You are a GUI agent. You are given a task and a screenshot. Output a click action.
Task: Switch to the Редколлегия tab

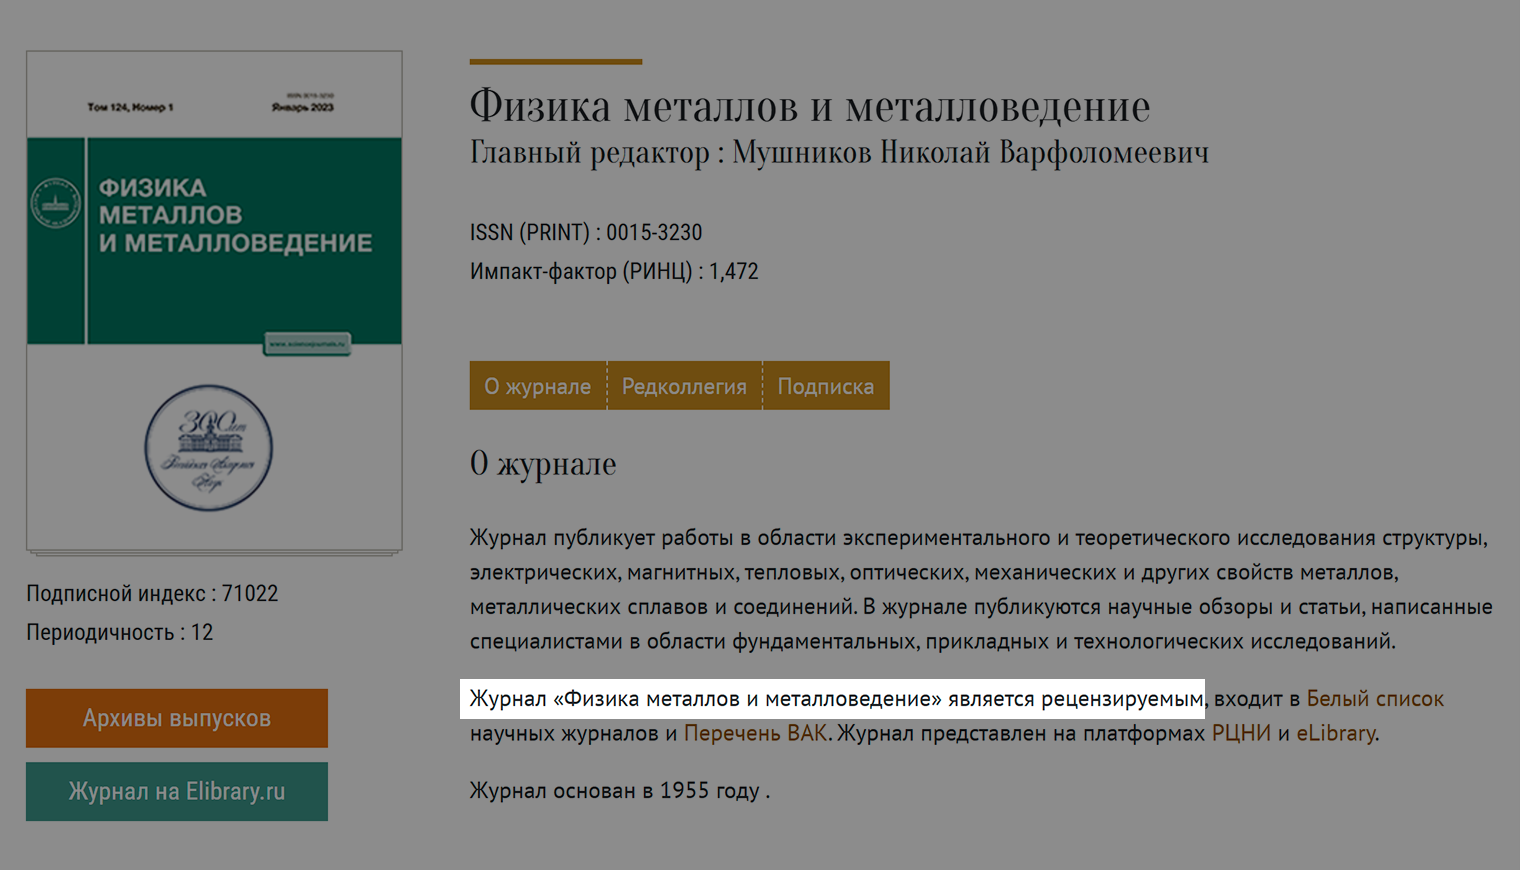click(684, 385)
